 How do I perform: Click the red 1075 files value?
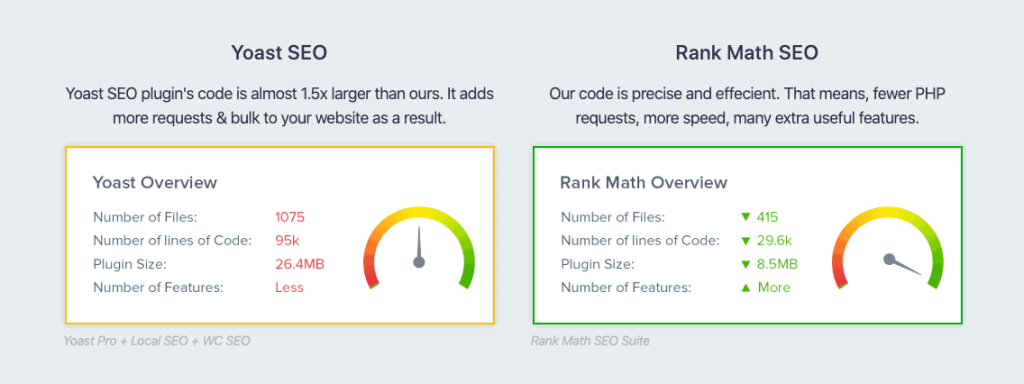click(290, 217)
